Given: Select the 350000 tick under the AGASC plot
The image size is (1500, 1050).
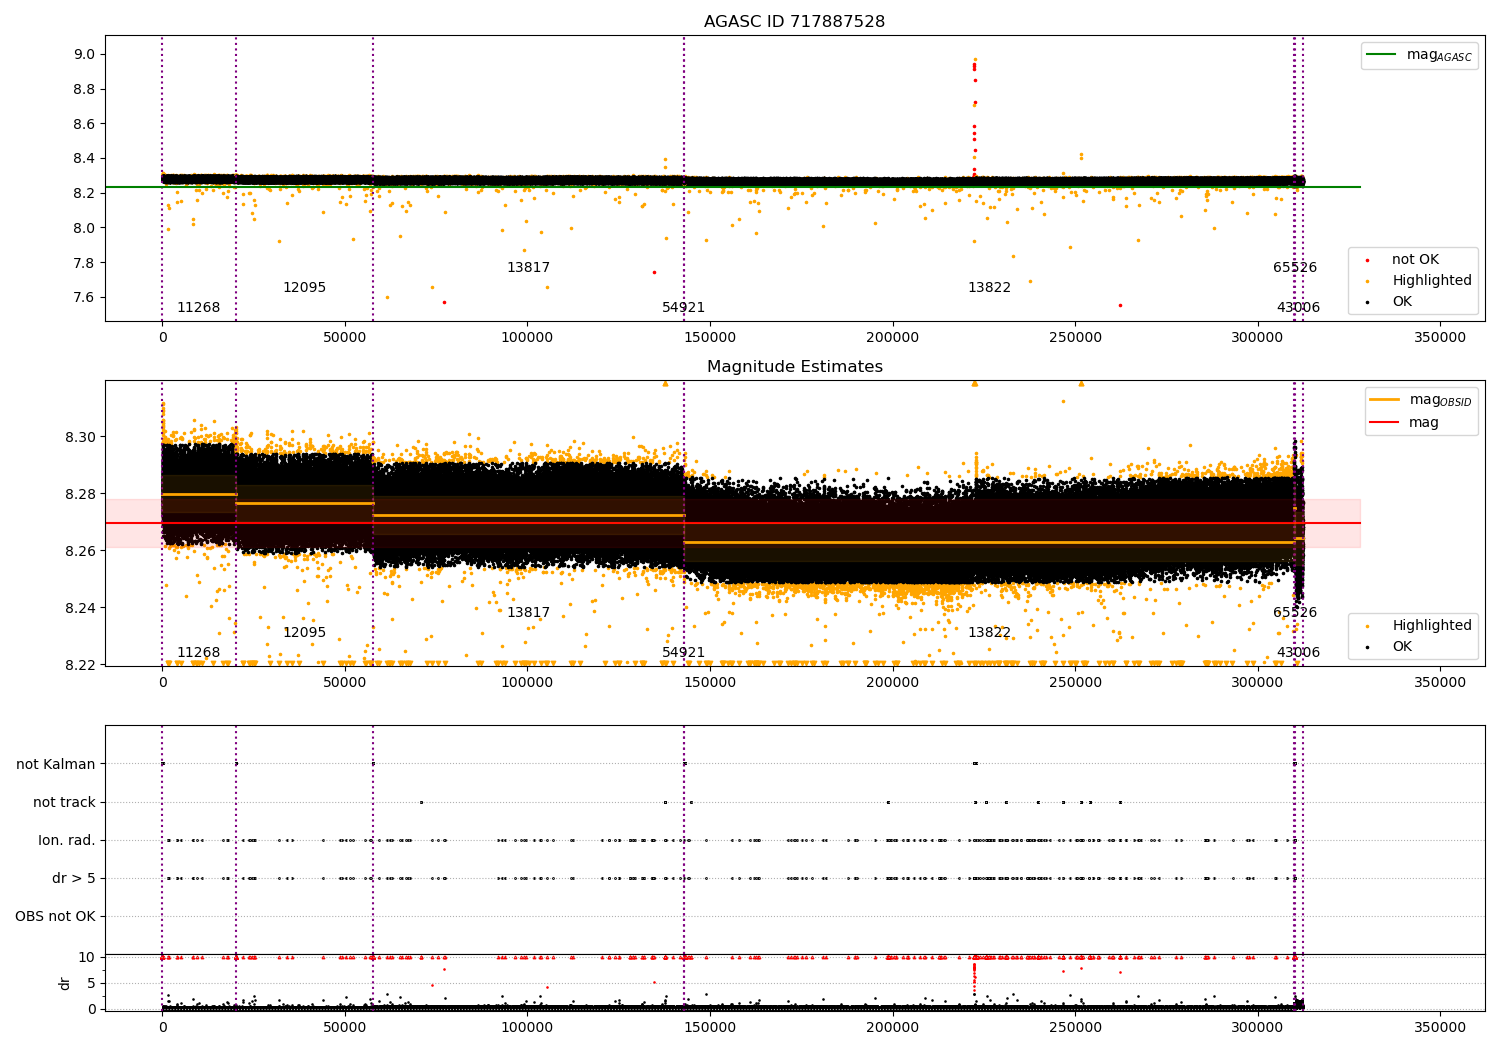Looking at the screenshot, I should click(x=1440, y=338).
